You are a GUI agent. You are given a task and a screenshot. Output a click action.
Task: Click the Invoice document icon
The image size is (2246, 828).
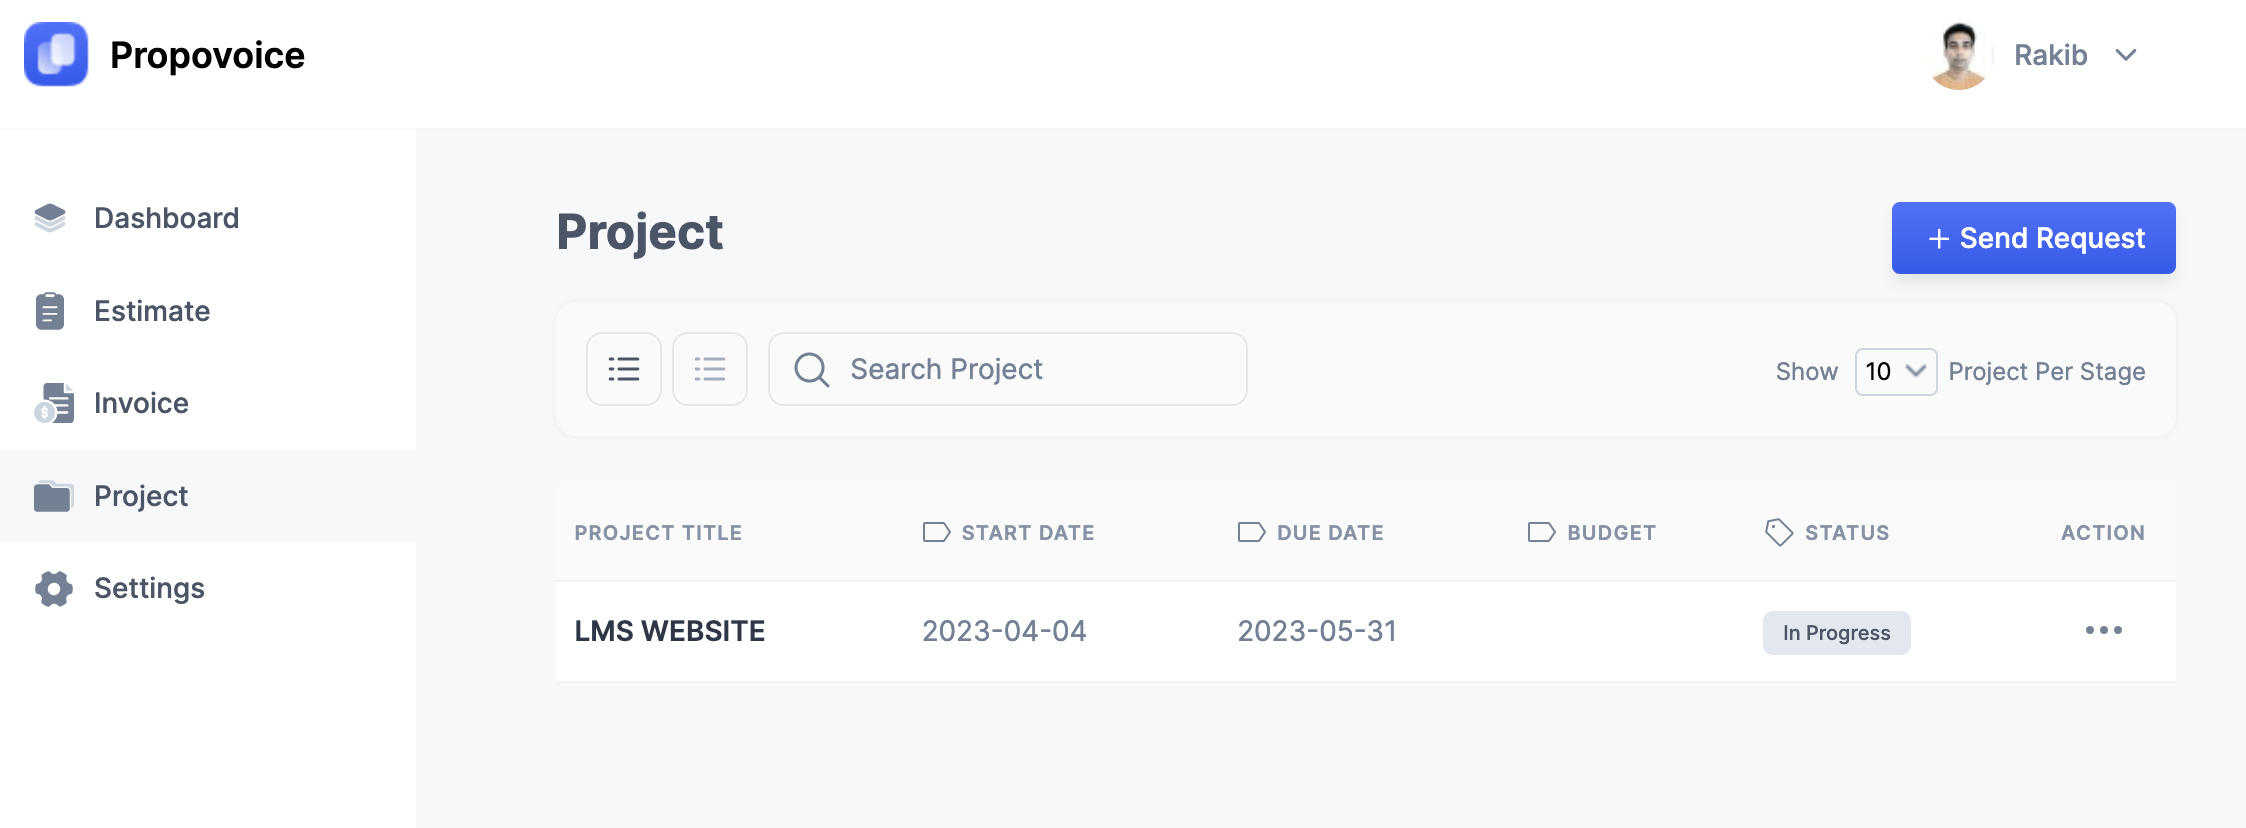[54, 403]
